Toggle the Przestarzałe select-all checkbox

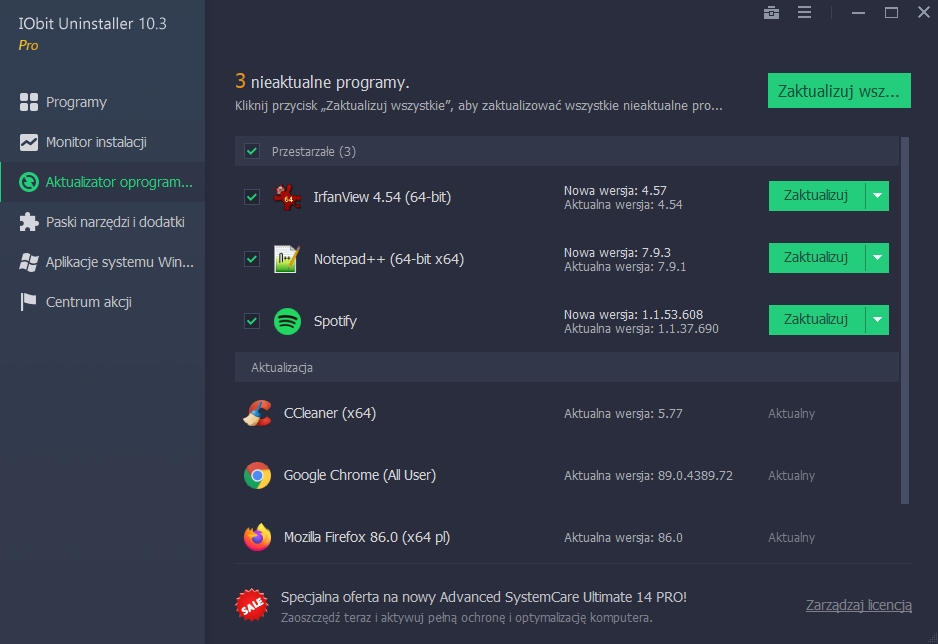(252, 151)
